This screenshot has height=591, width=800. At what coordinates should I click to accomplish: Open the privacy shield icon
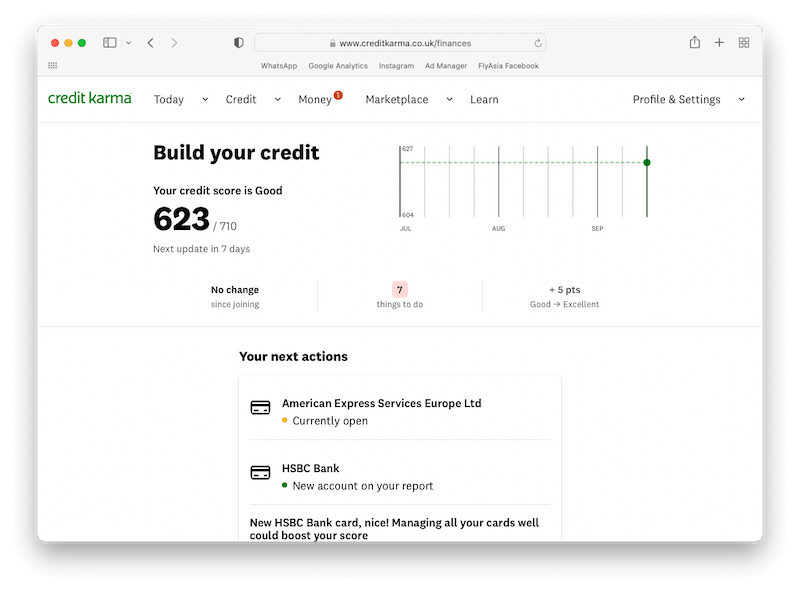pos(239,43)
